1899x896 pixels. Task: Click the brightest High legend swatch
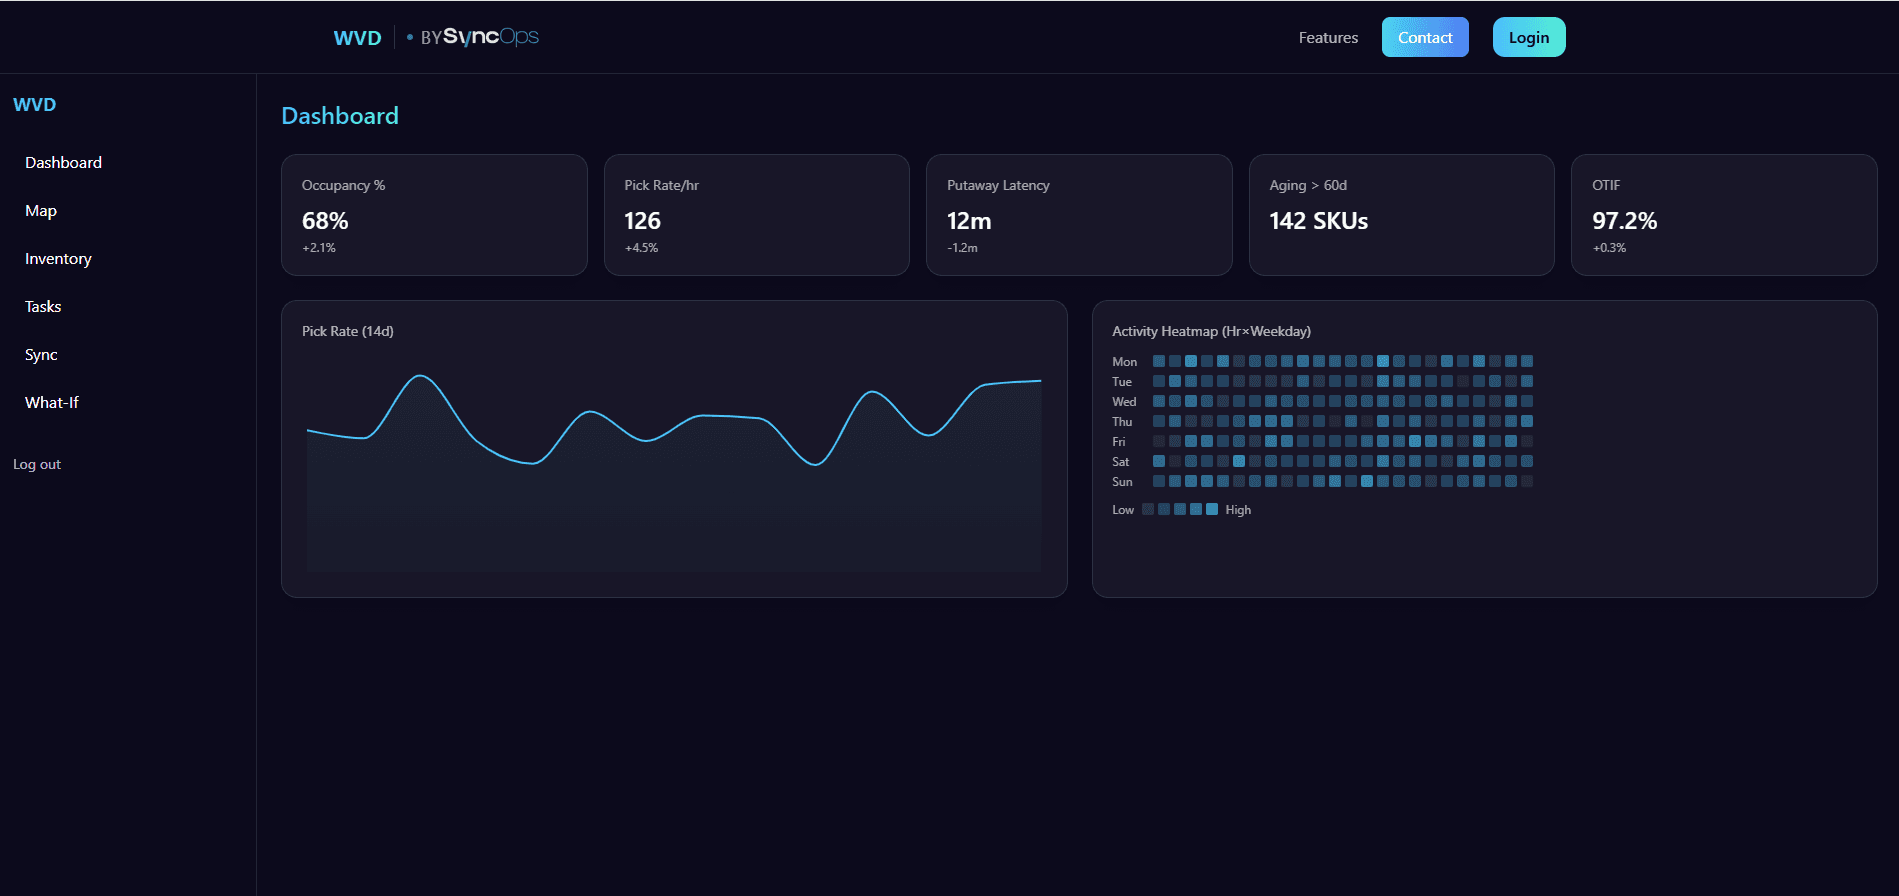click(1212, 509)
